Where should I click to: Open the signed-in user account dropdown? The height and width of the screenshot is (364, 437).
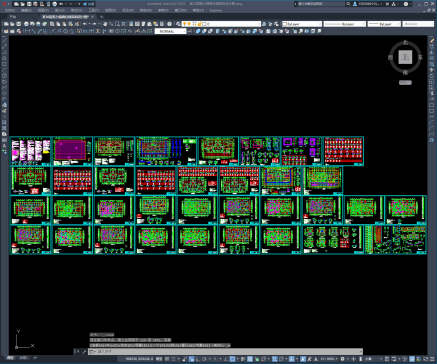(367, 4)
